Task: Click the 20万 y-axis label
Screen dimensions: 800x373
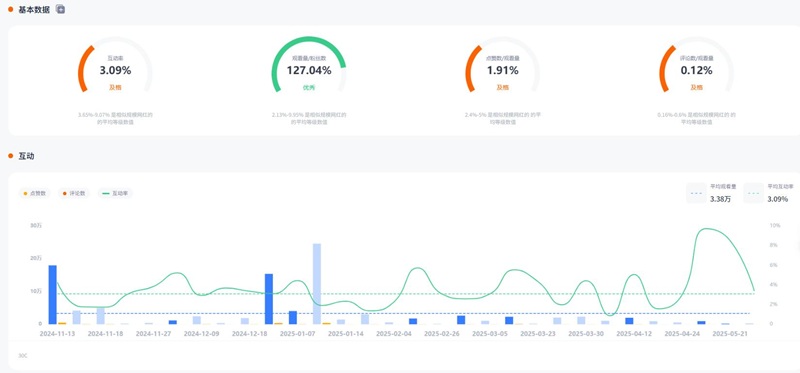Action: tap(36, 258)
